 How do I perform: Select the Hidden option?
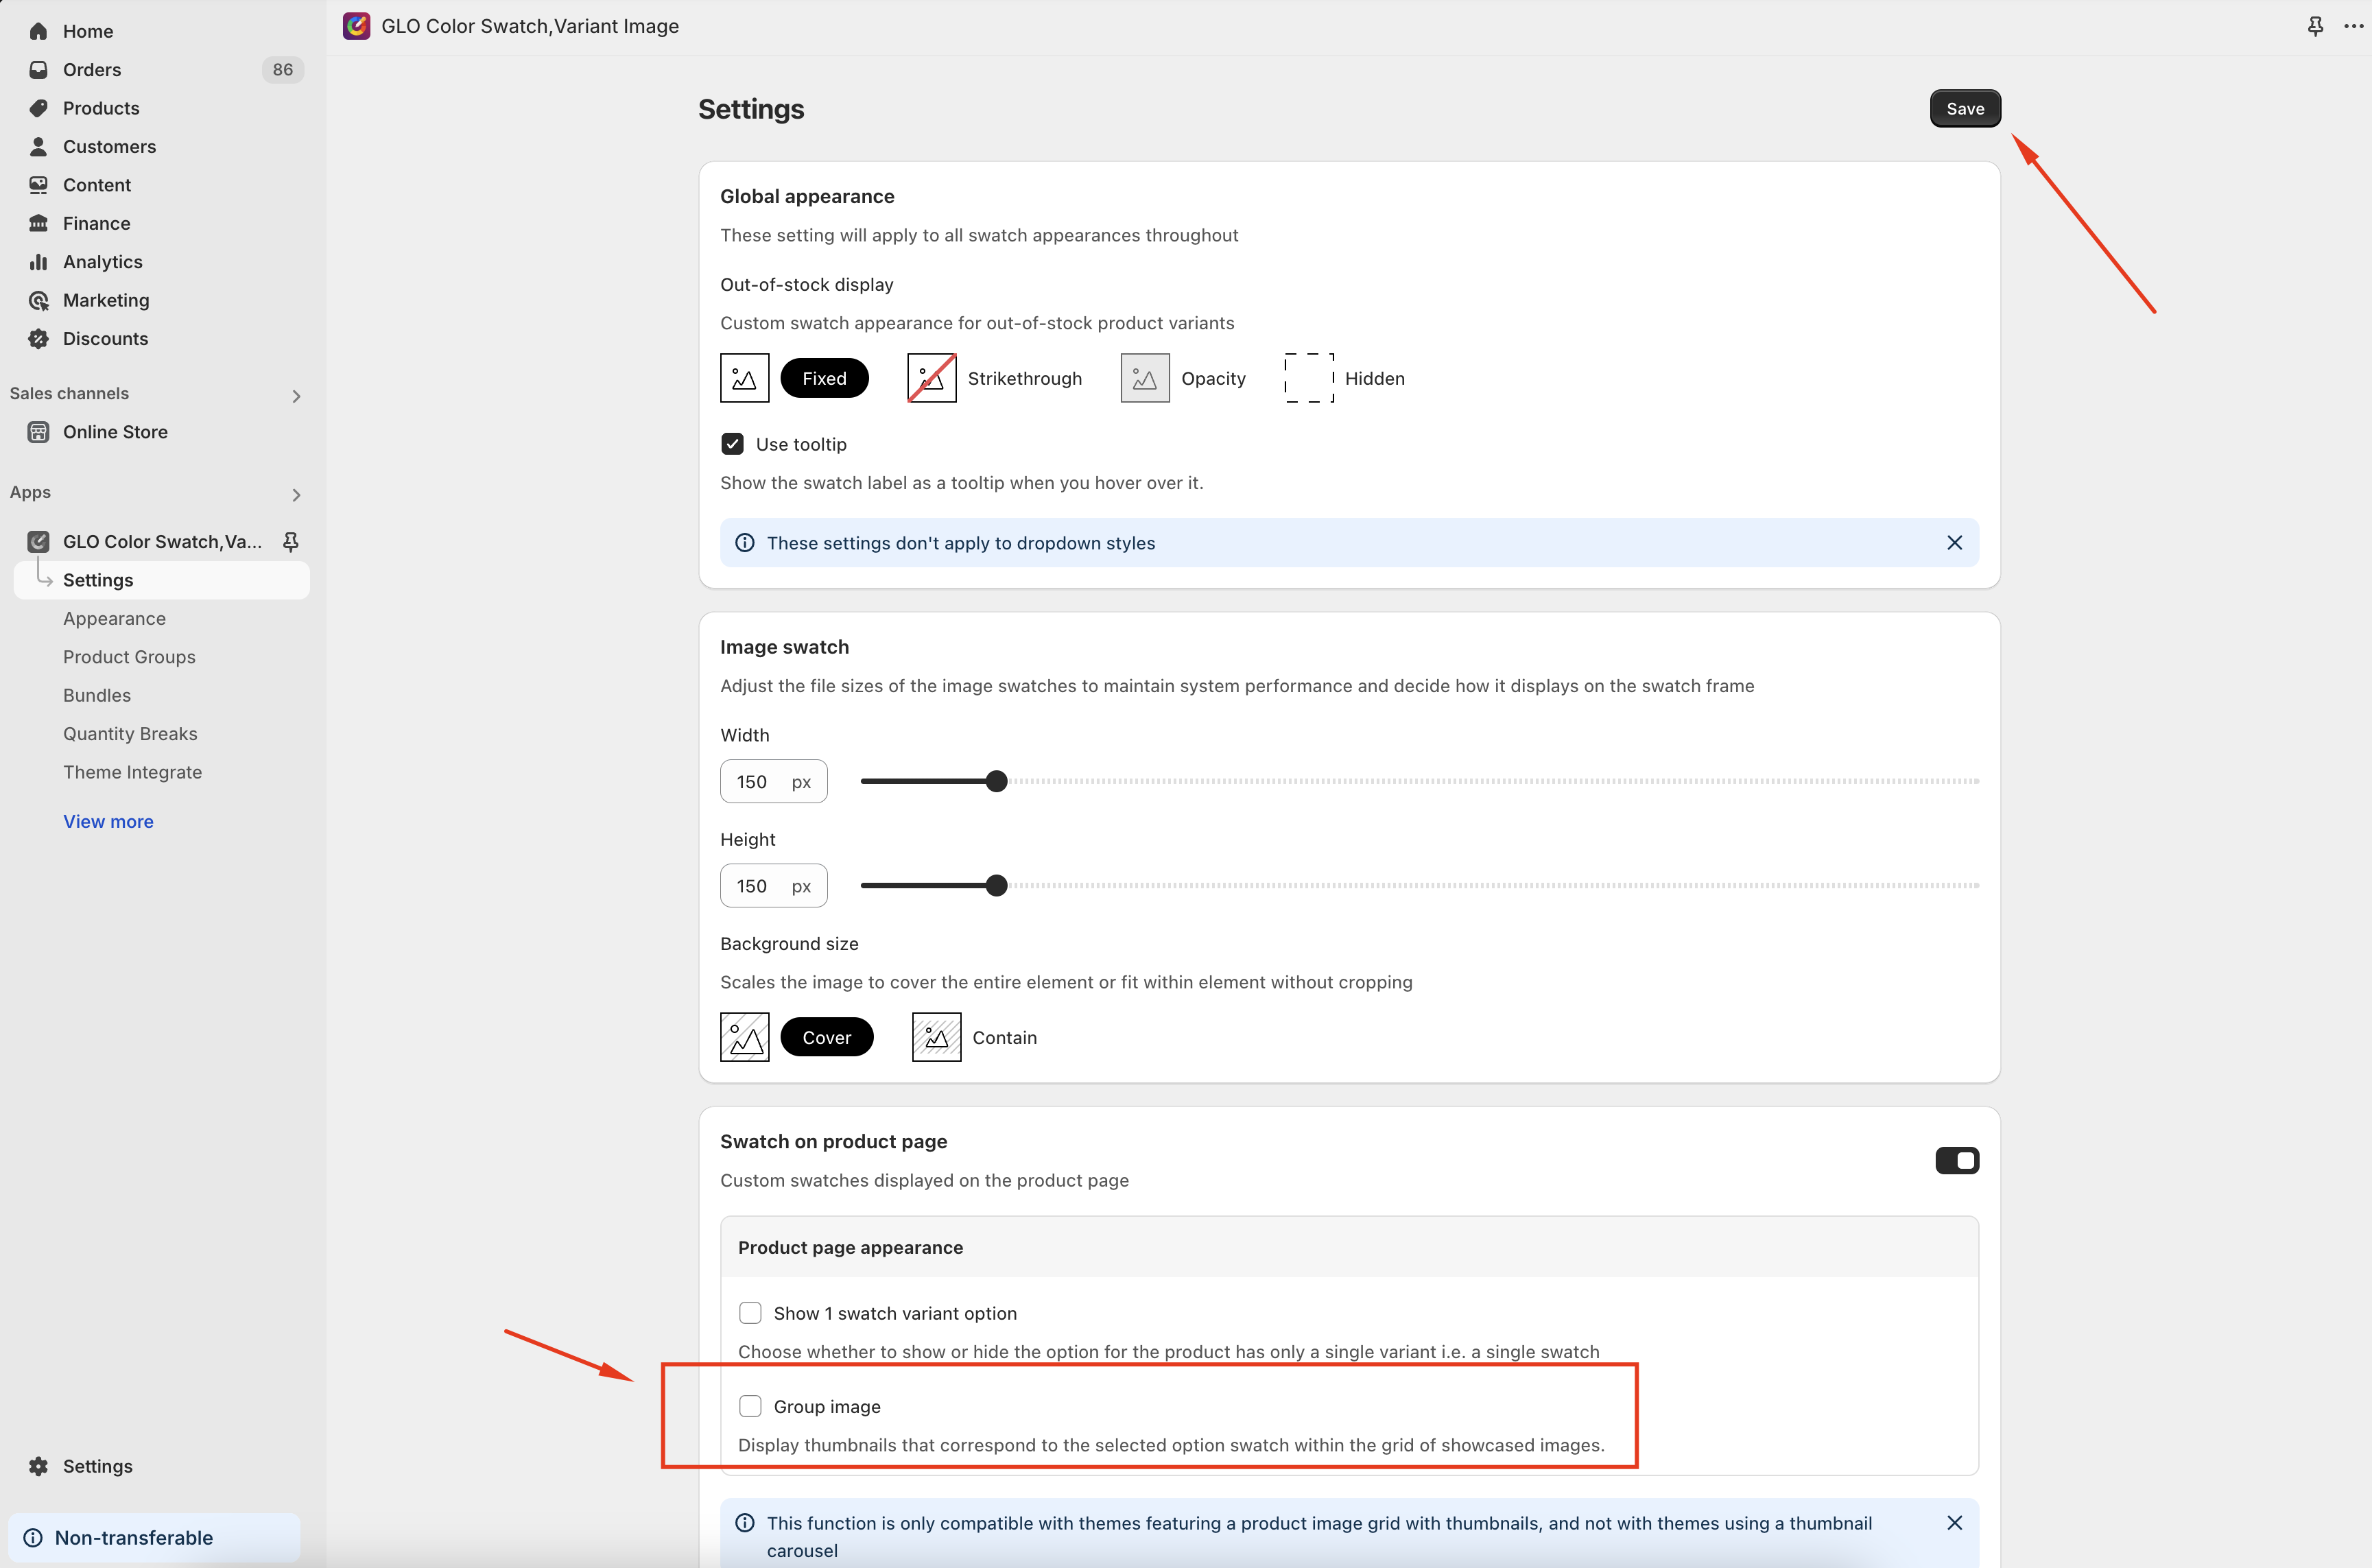[x=1374, y=378]
